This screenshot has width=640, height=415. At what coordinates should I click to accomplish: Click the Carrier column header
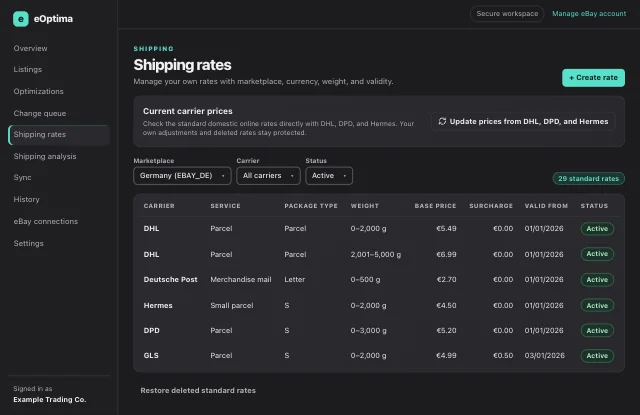[x=159, y=206]
